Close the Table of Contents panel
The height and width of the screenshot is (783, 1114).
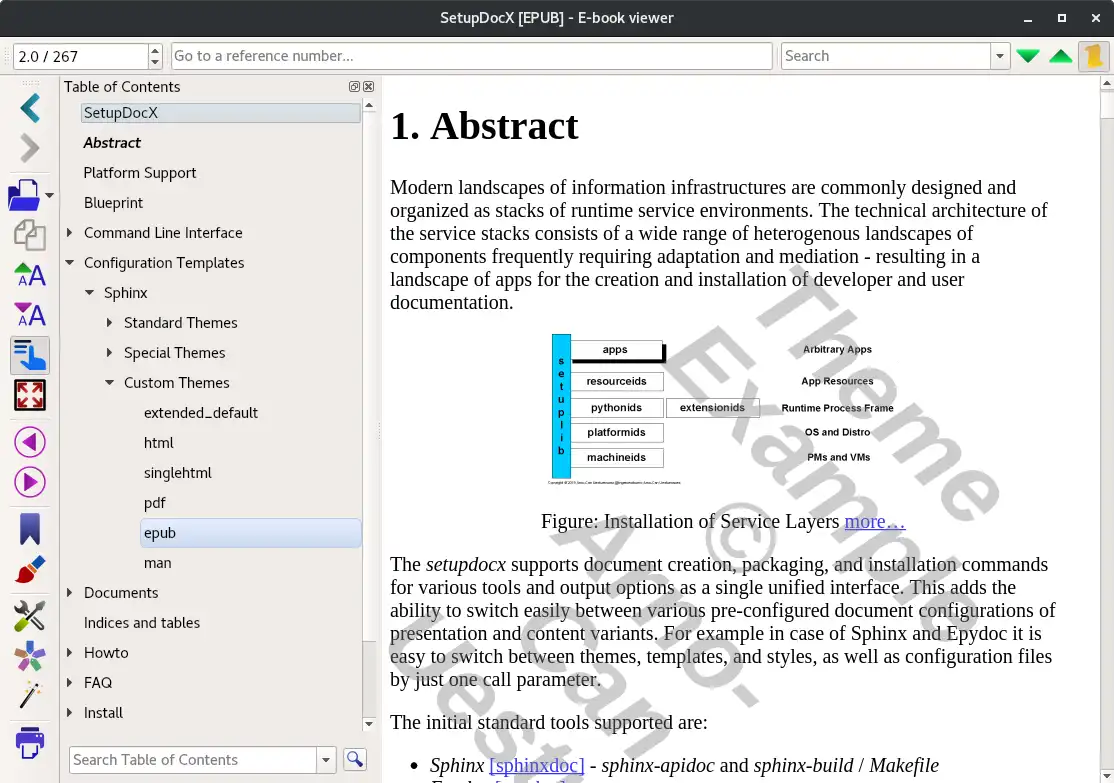point(369,87)
